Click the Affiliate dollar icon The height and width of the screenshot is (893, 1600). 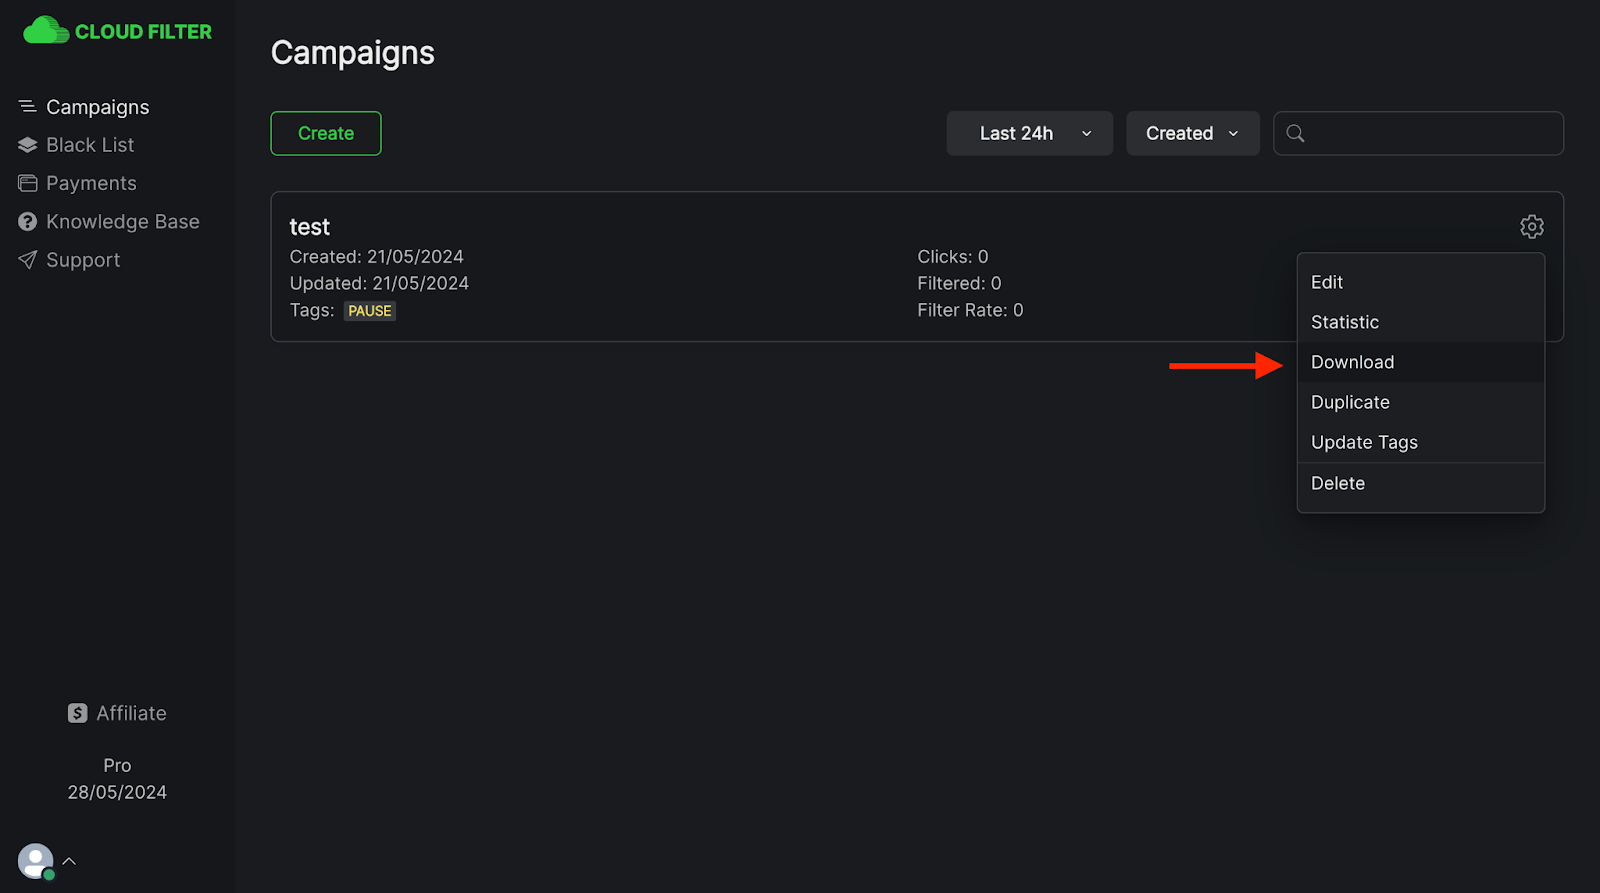[77, 713]
